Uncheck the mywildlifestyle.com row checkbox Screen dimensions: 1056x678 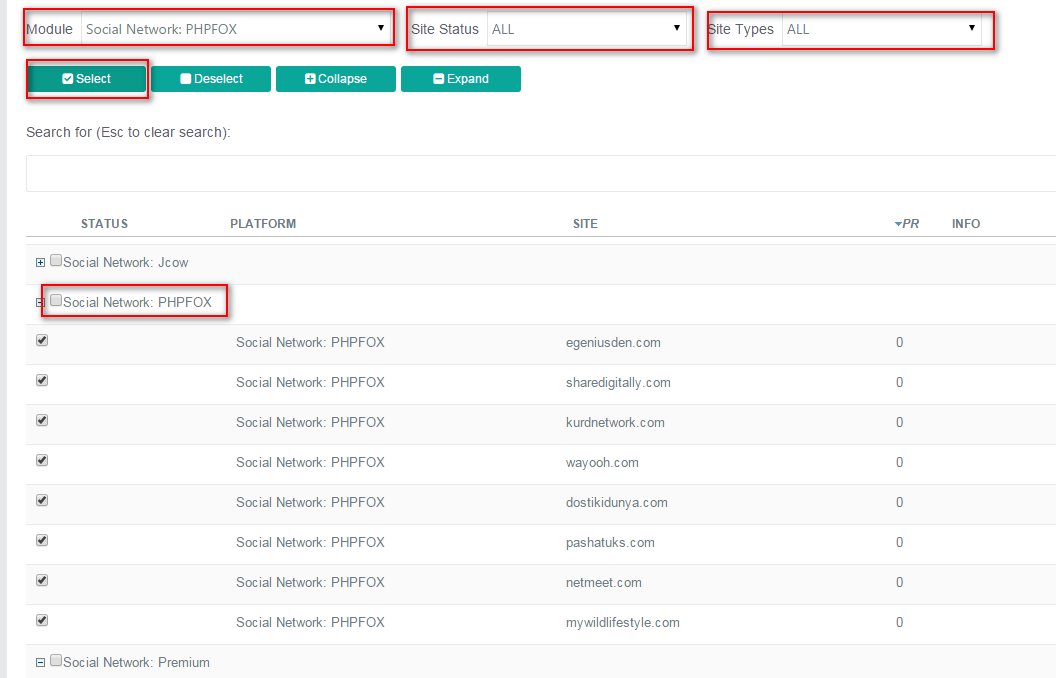click(42, 620)
